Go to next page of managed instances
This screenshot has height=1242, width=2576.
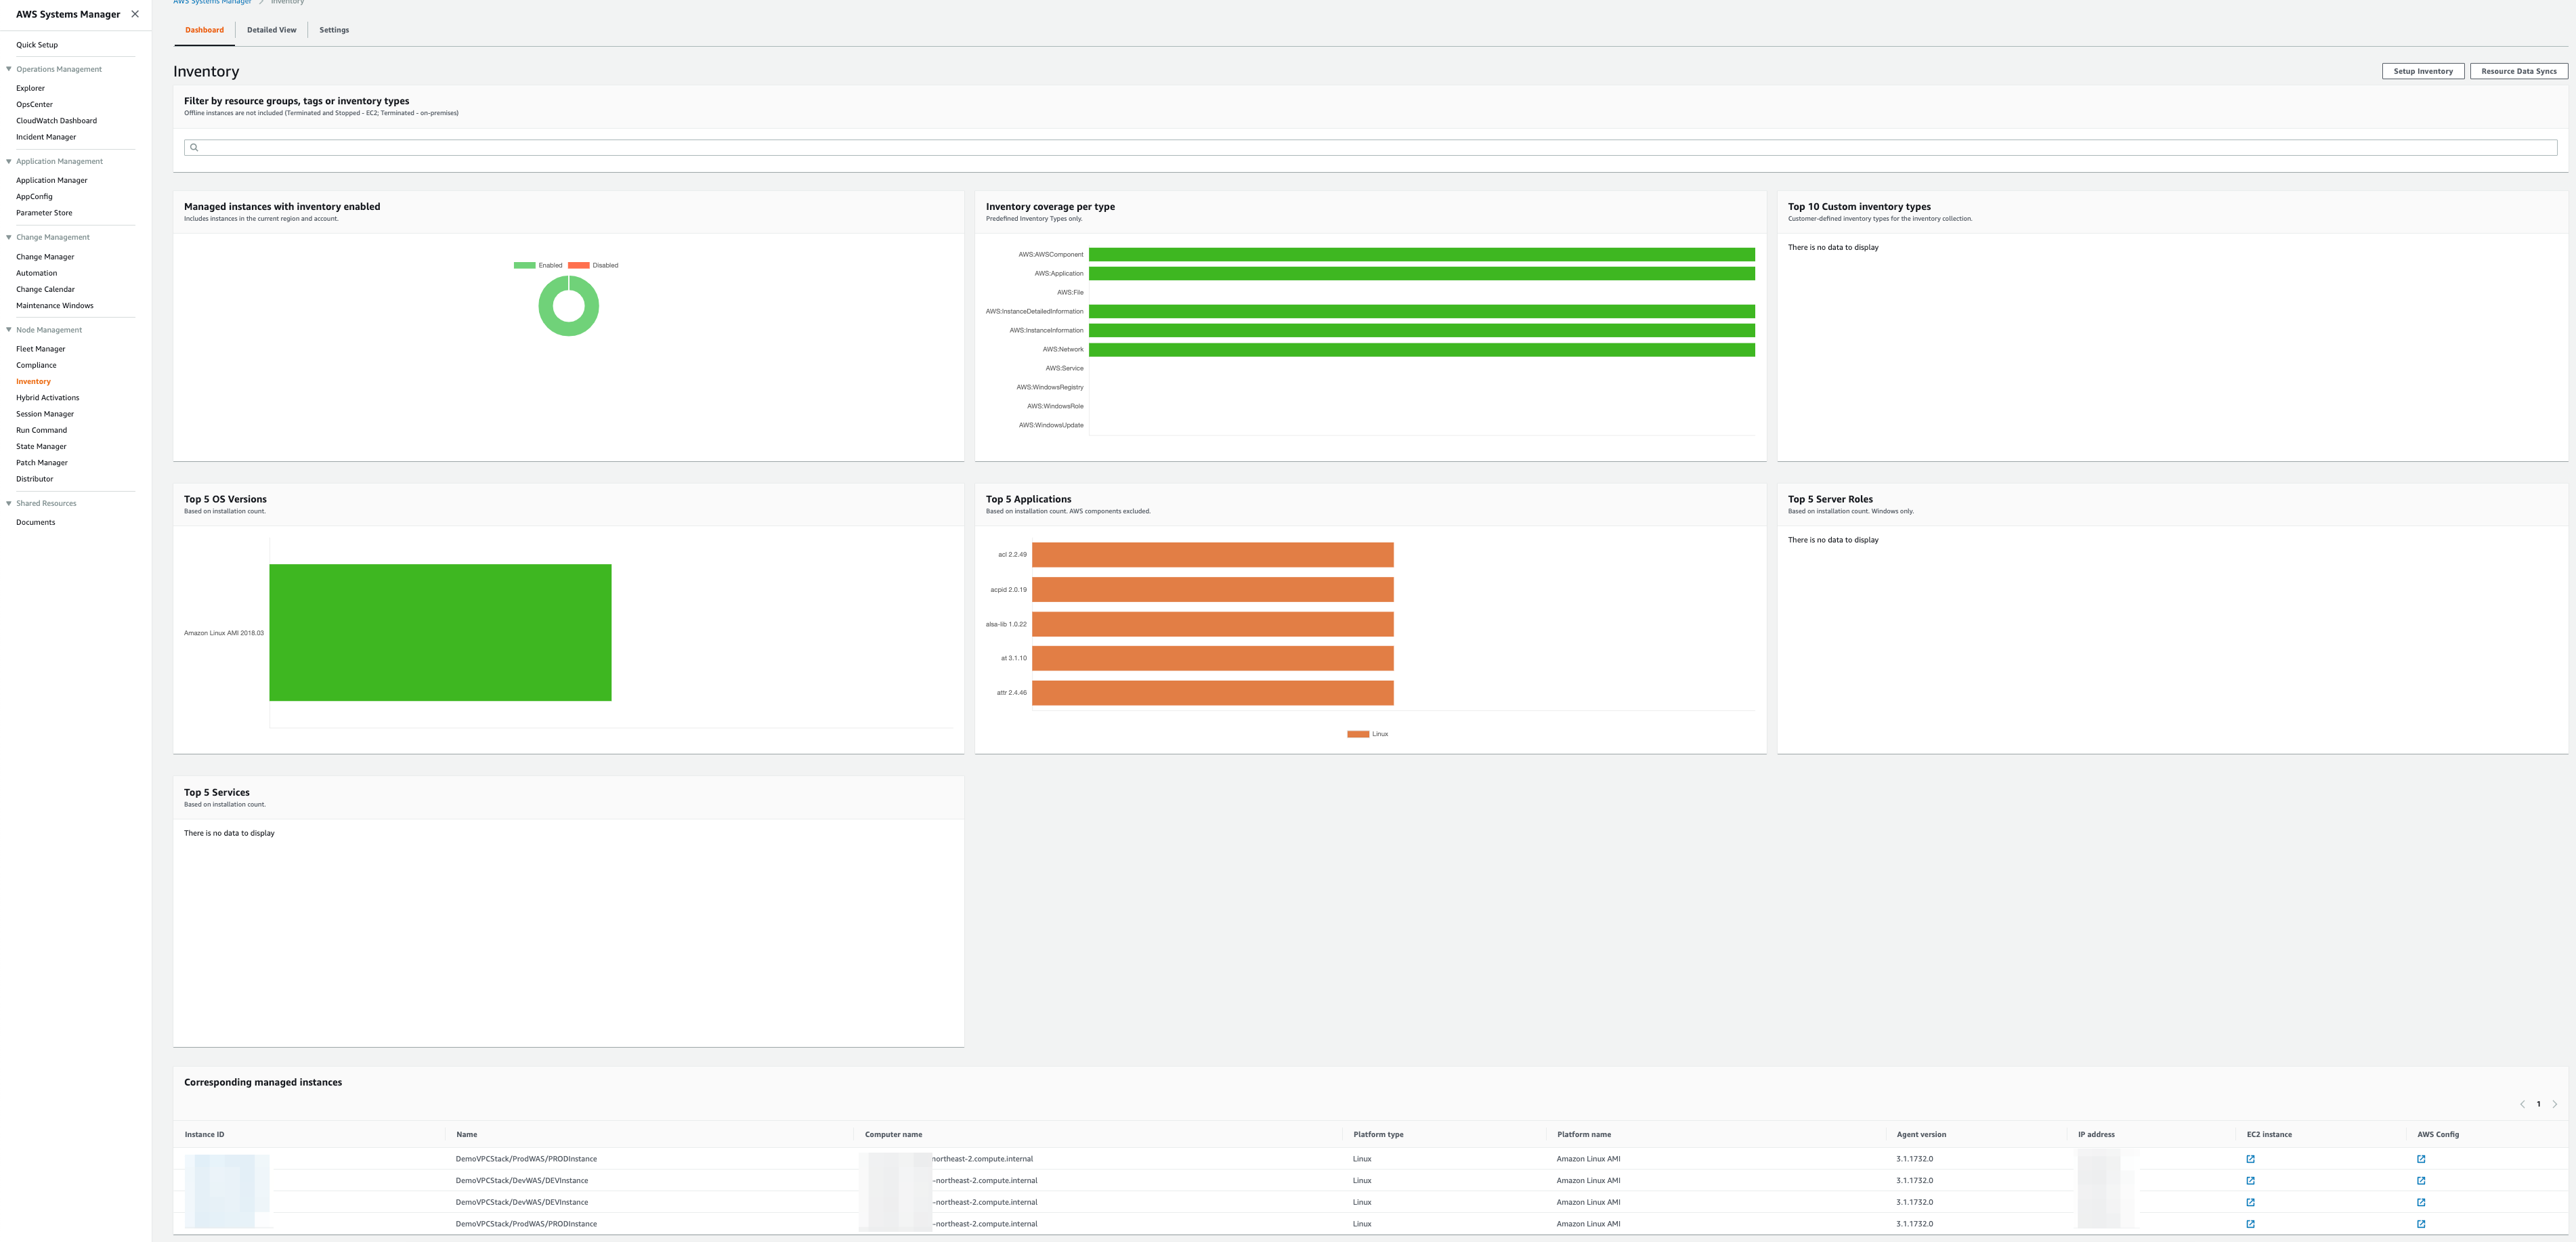coord(2554,1104)
